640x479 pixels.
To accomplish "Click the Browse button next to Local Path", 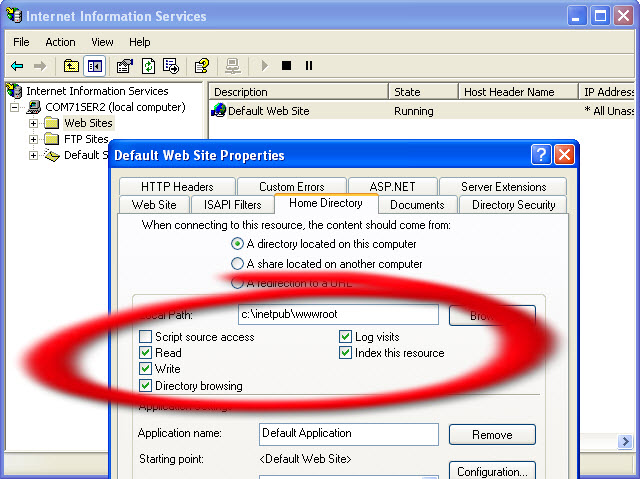I will click(x=492, y=315).
